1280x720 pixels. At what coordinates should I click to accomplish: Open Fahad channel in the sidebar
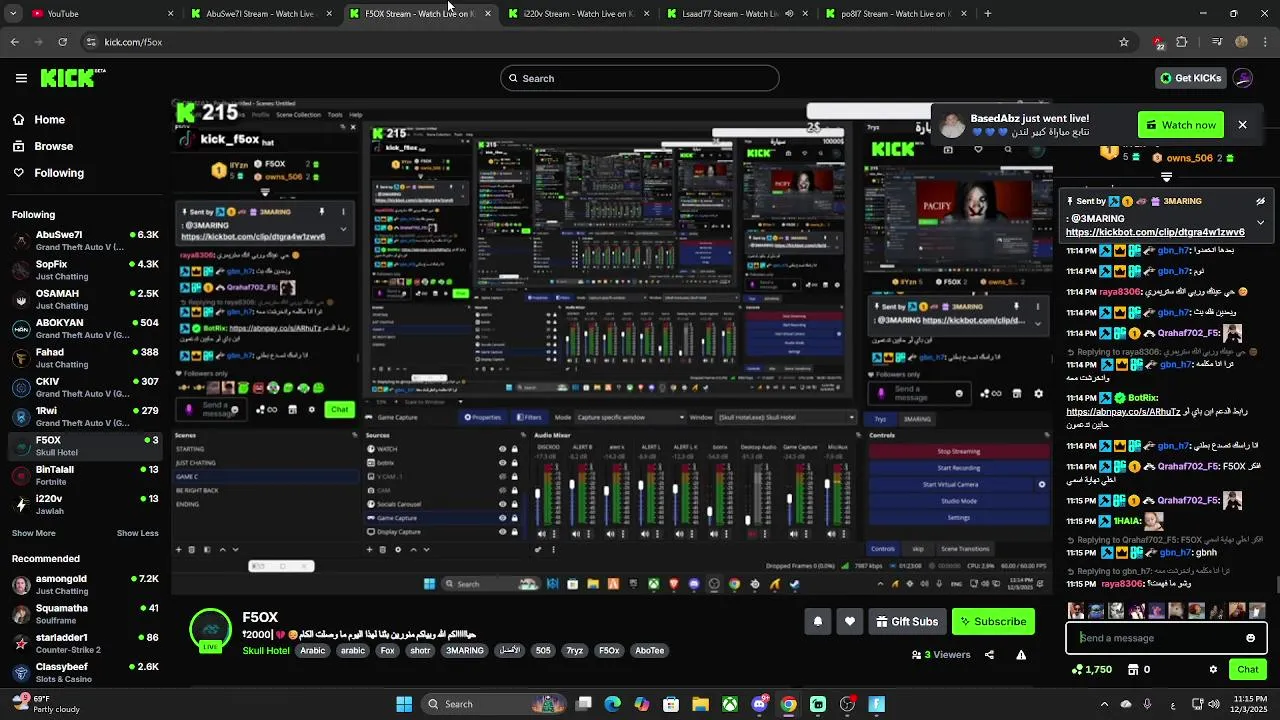[x=85, y=358]
